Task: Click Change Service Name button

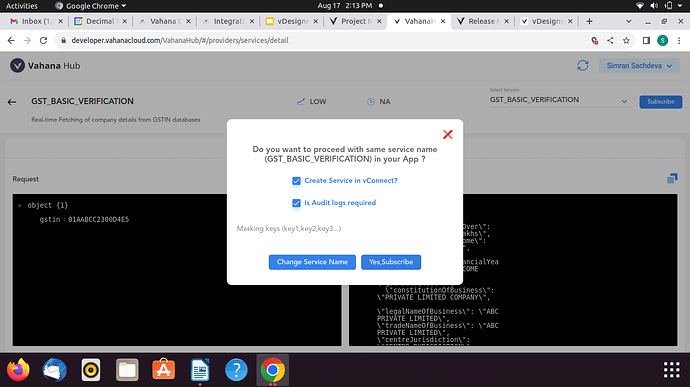Action: 312,262
